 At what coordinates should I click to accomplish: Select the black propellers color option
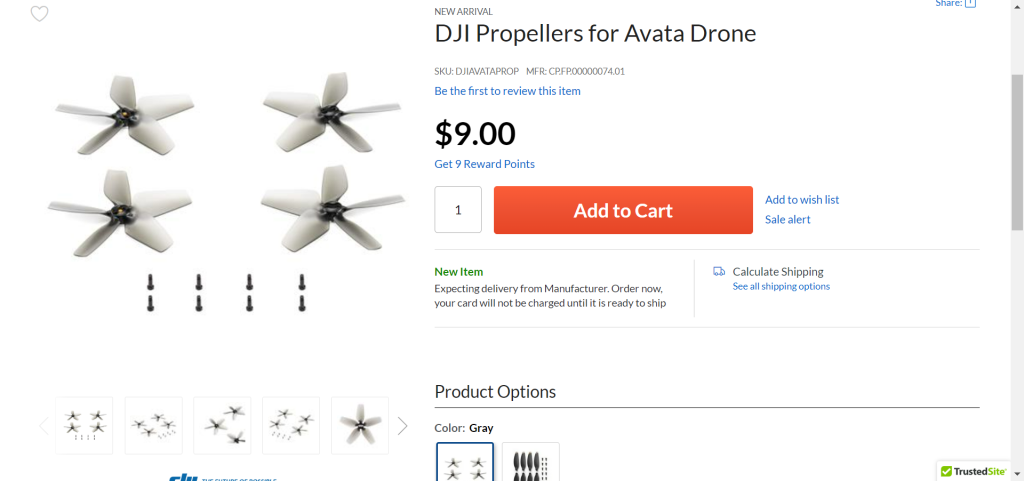(531, 462)
